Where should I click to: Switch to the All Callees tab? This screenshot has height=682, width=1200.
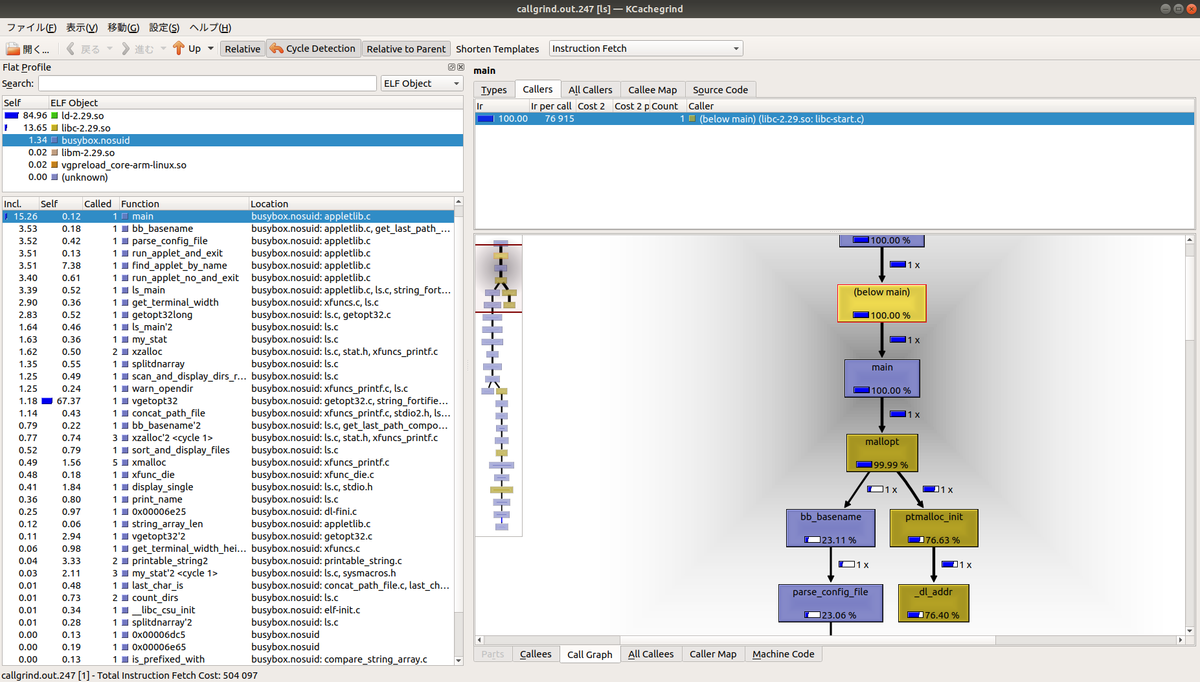point(650,654)
